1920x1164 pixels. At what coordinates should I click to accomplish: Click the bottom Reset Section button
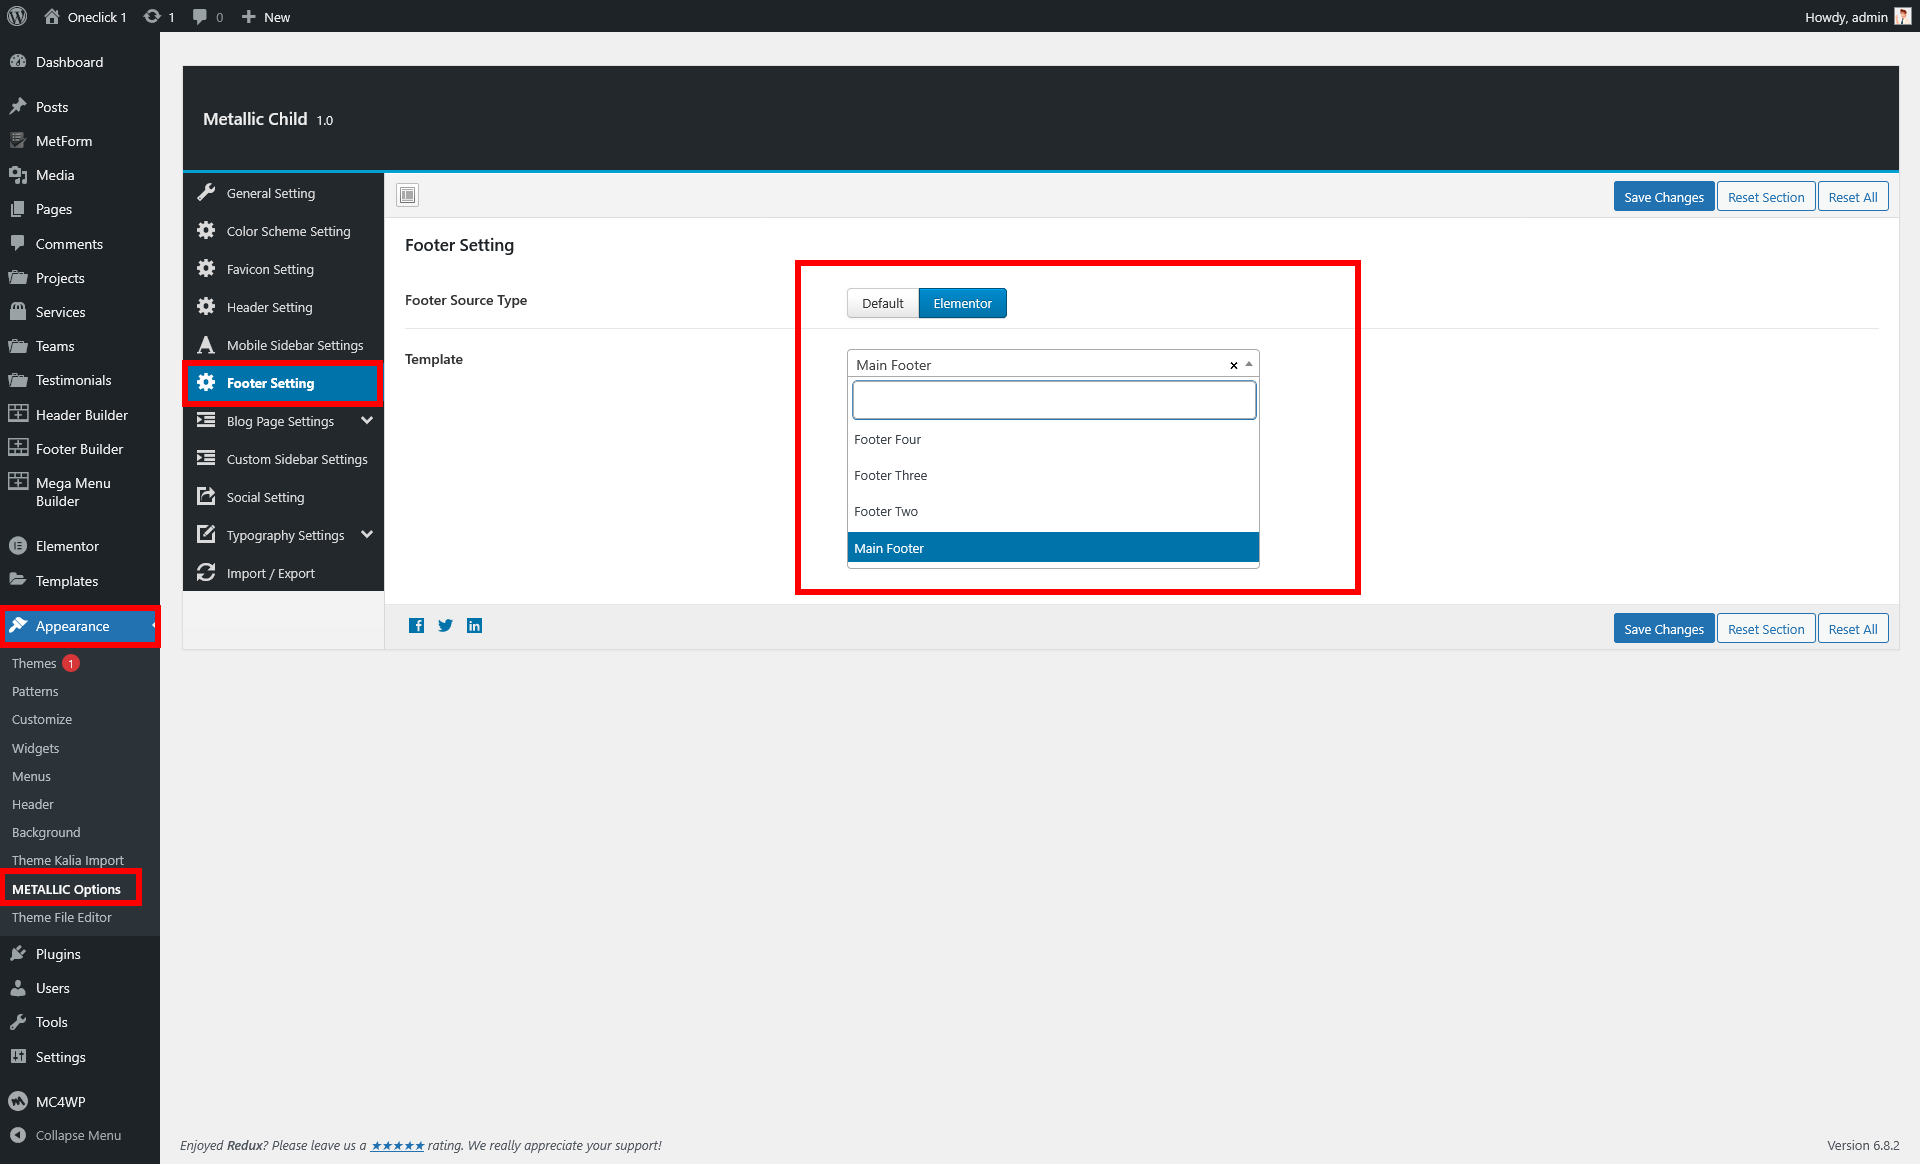coord(1765,629)
